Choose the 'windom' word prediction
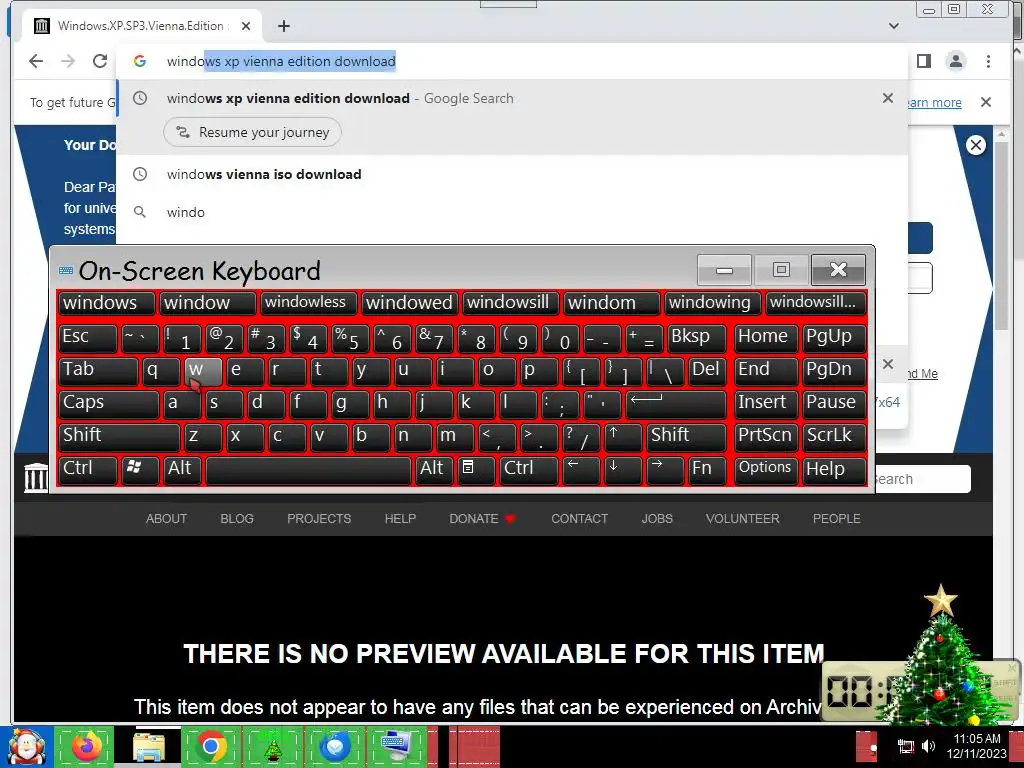Image resolution: width=1024 pixels, height=768 pixels. pos(611,302)
